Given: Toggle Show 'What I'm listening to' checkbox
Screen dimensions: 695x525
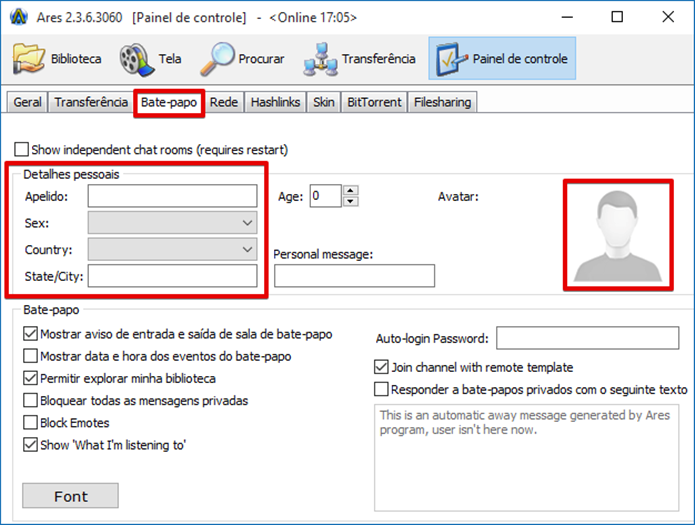Looking at the screenshot, I should 30,445.
